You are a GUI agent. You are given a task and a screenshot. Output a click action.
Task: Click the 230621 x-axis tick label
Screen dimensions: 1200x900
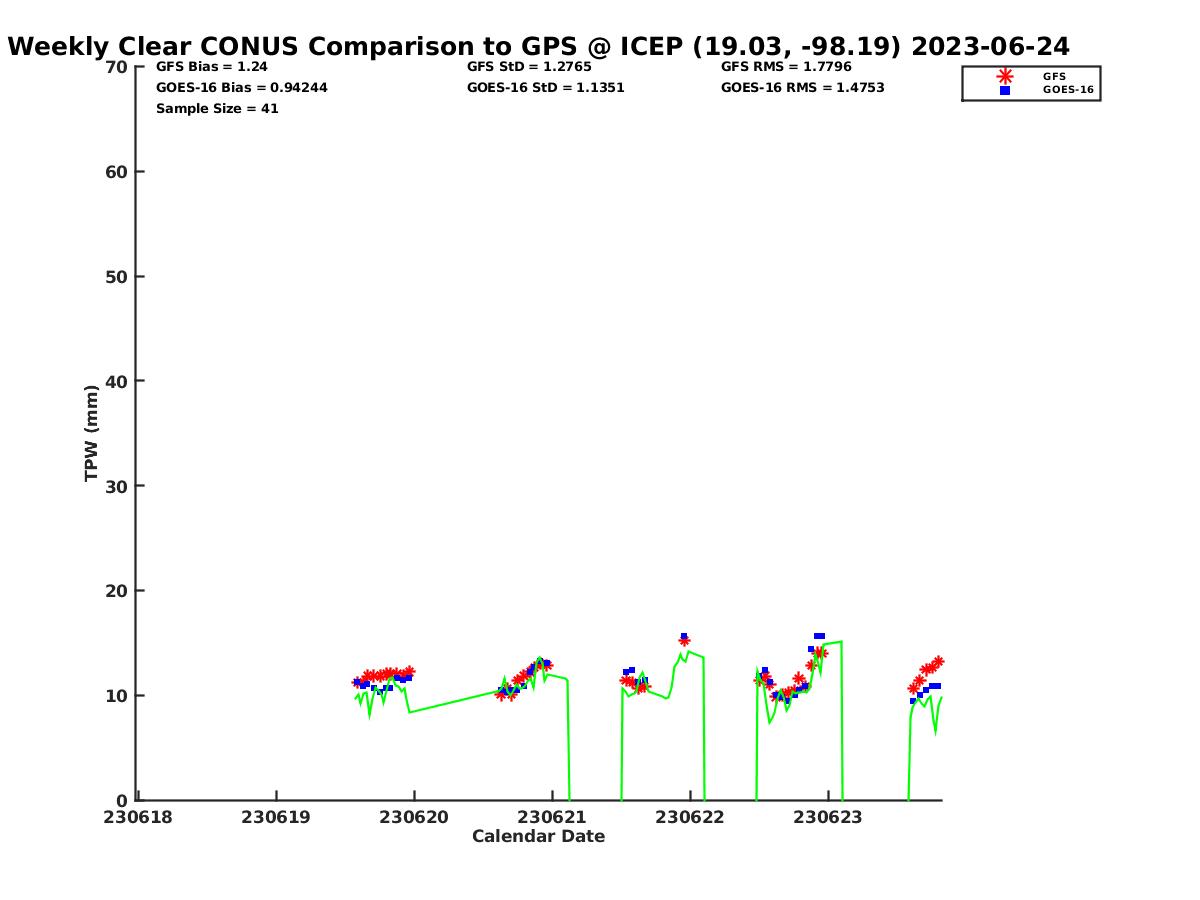tap(551, 817)
